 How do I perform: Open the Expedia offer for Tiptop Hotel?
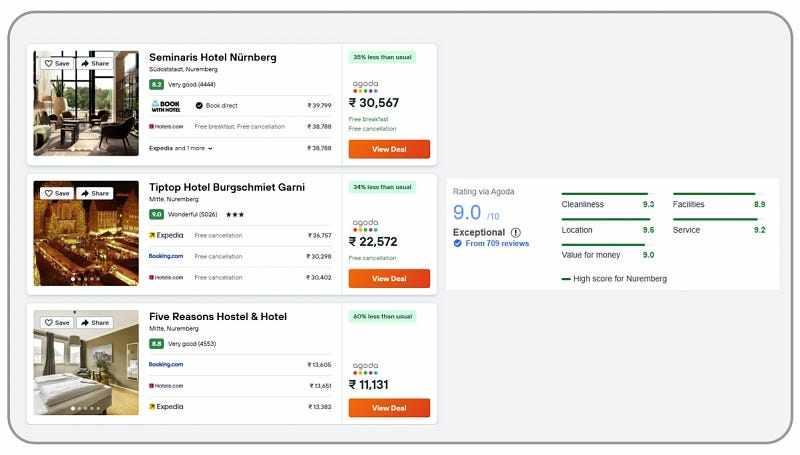pos(166,235)
